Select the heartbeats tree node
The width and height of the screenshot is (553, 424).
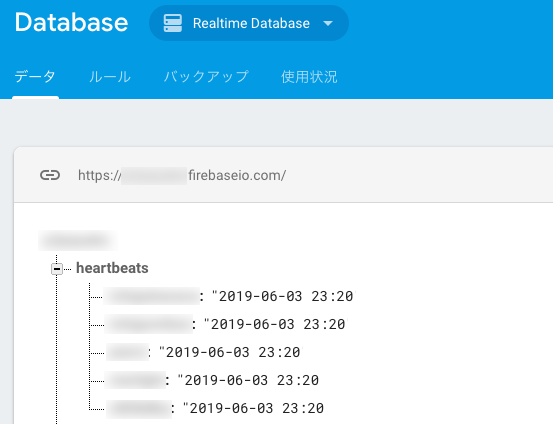click(112, 268)
